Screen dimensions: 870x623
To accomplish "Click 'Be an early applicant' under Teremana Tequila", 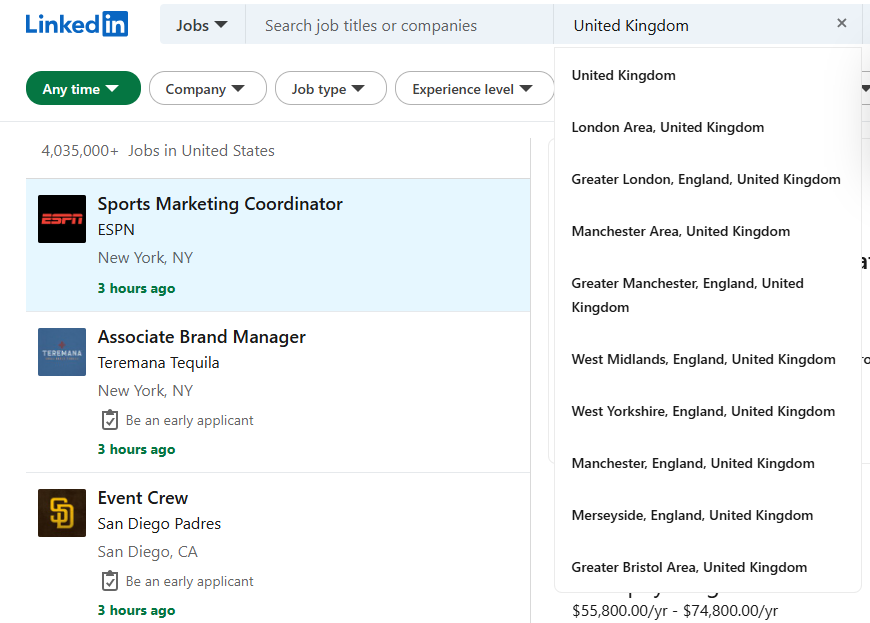I will (189, 421).
